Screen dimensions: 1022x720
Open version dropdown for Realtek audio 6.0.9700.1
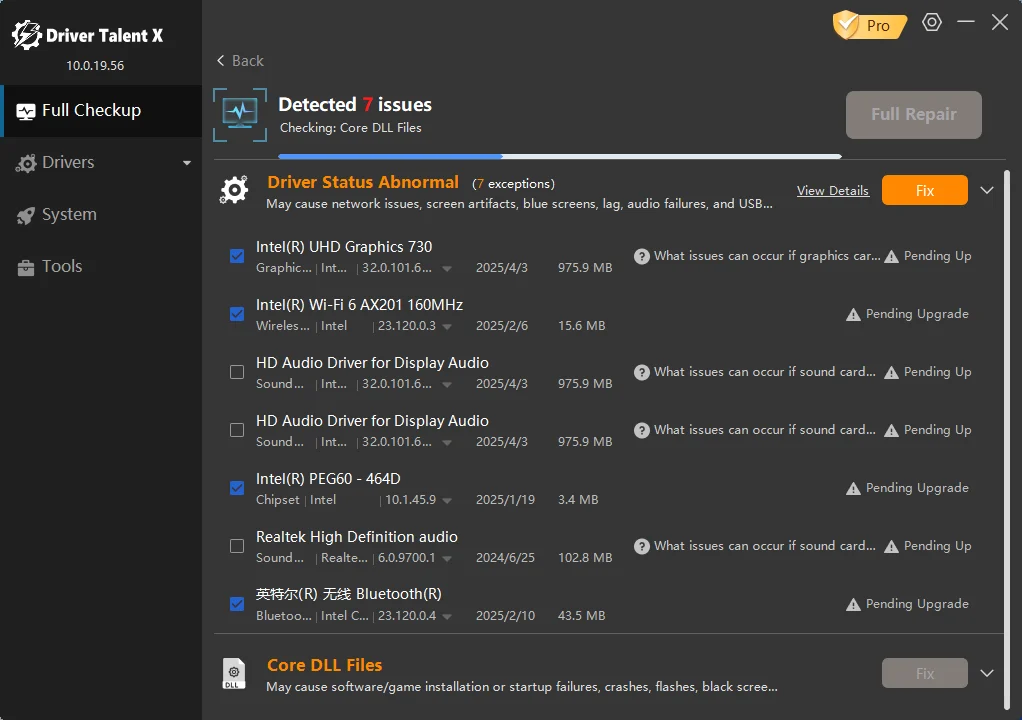click(447, 558)
